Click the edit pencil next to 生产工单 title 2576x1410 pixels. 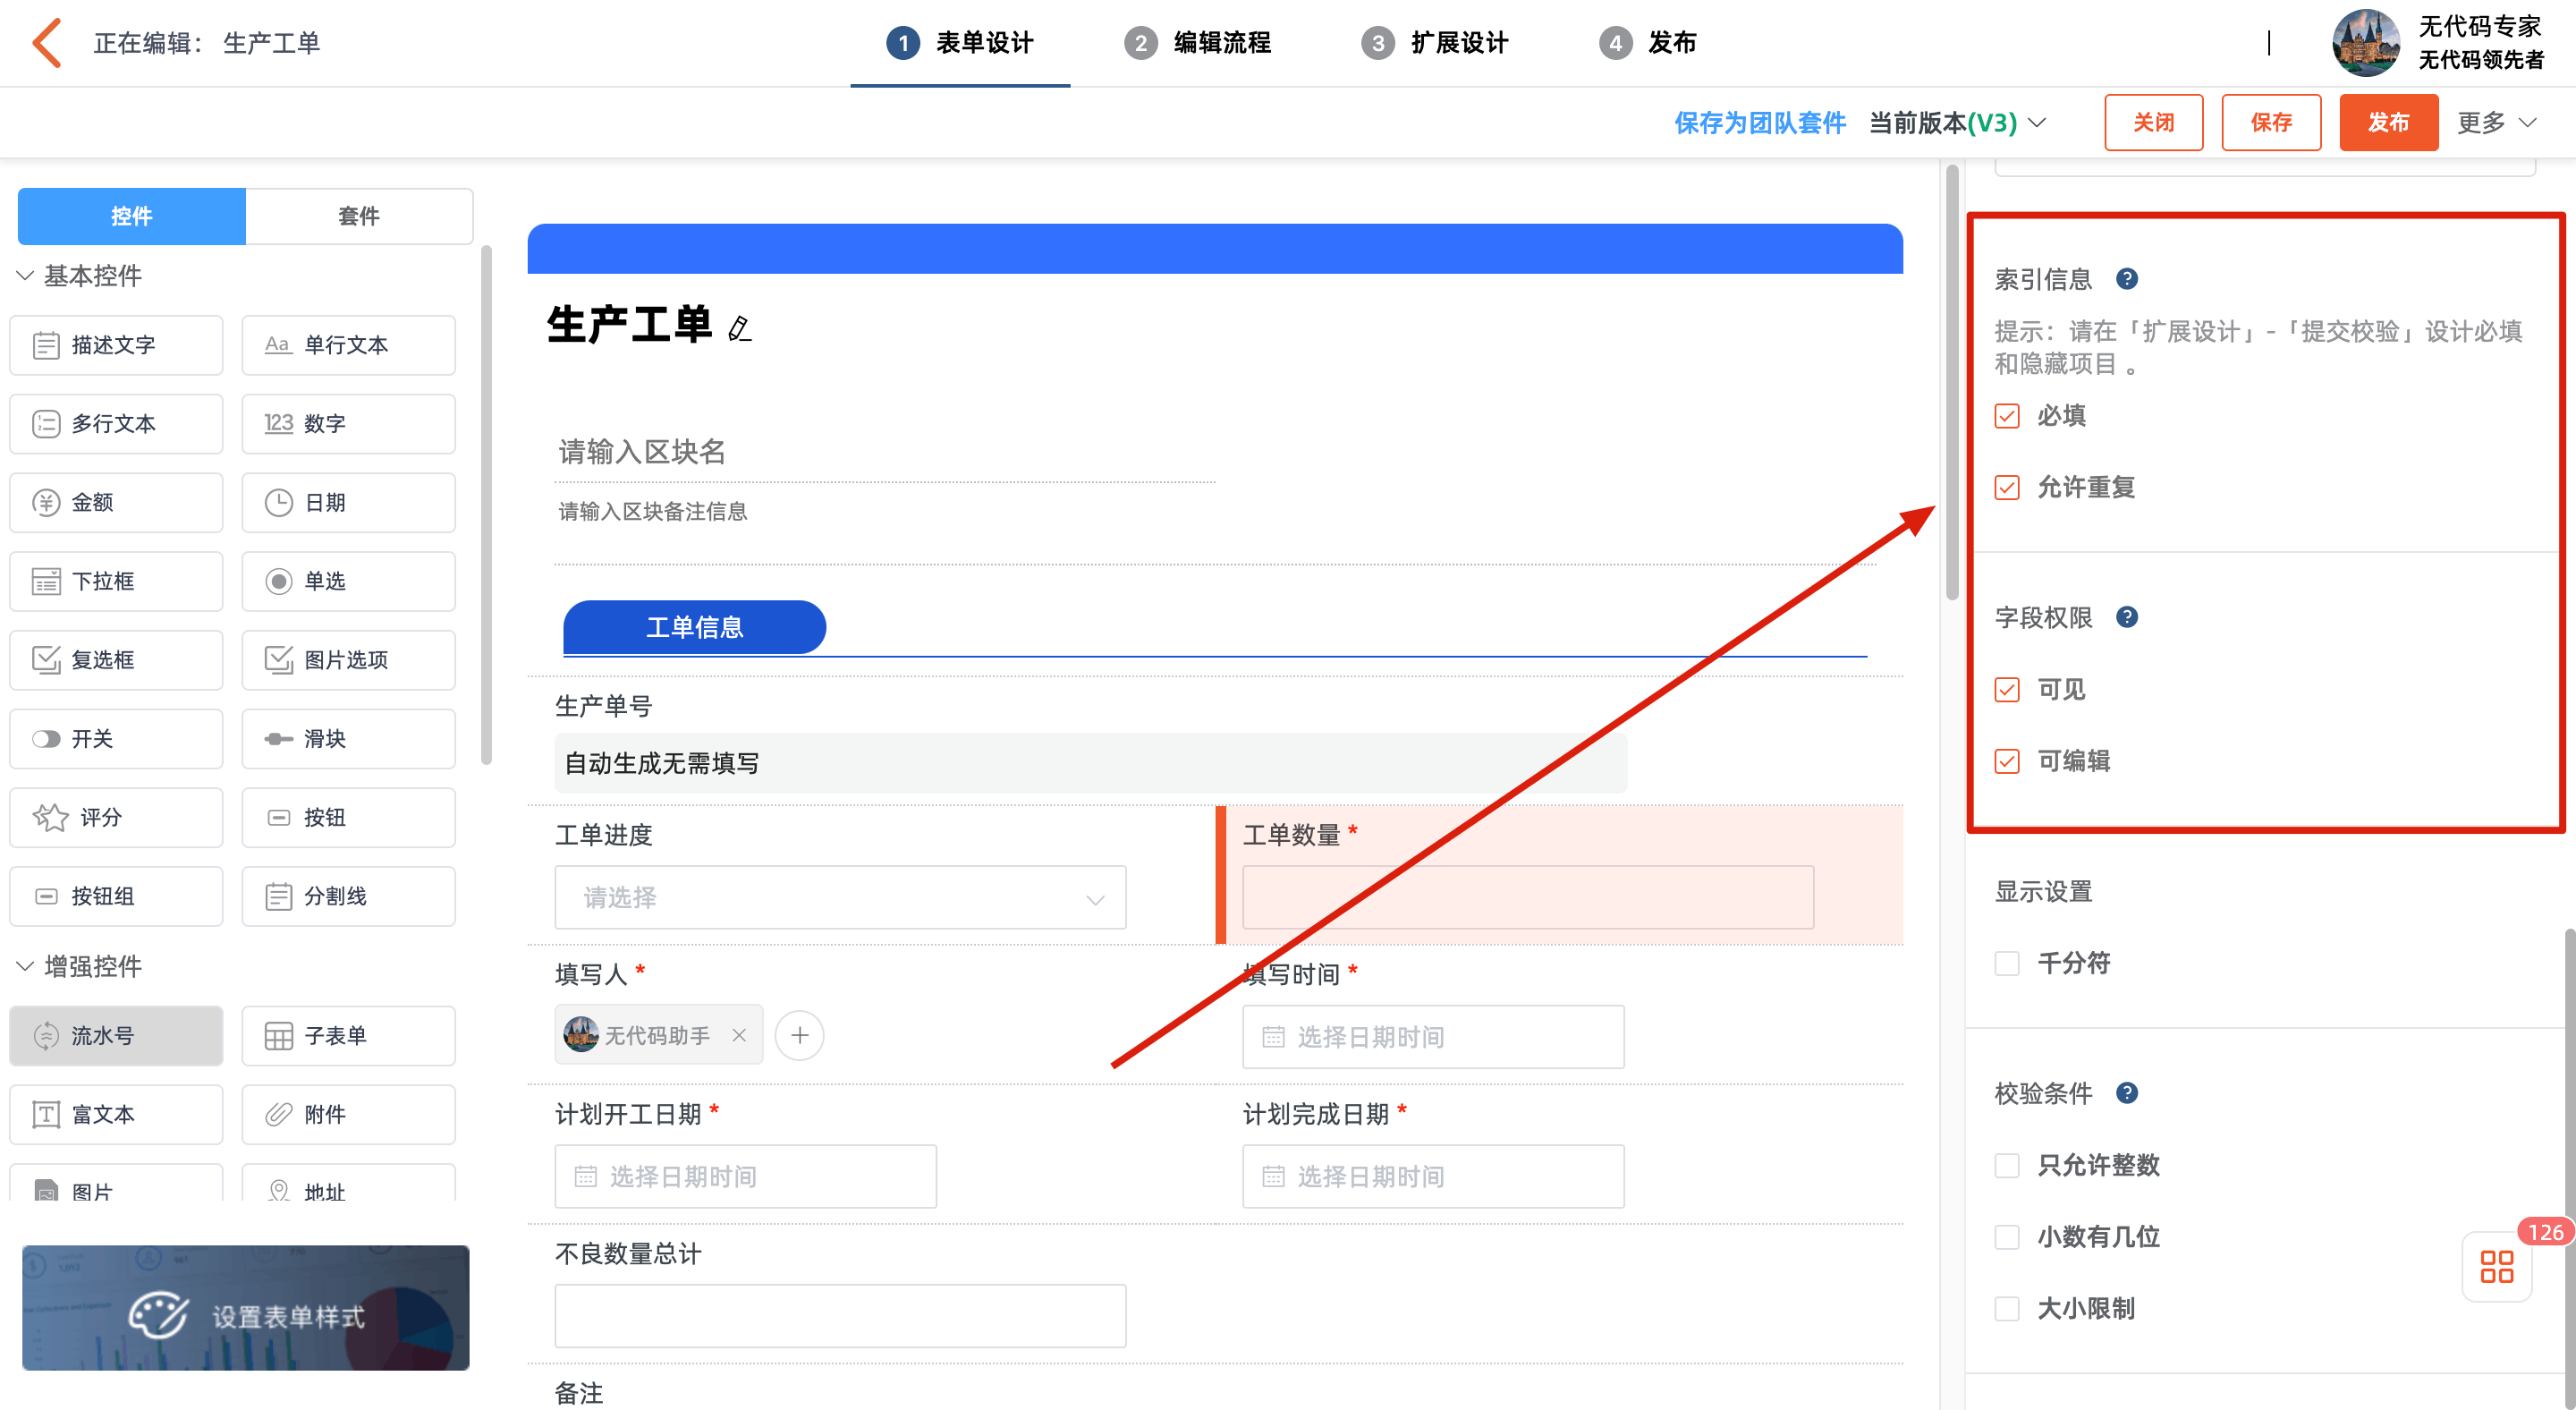[x=739, y=327]
